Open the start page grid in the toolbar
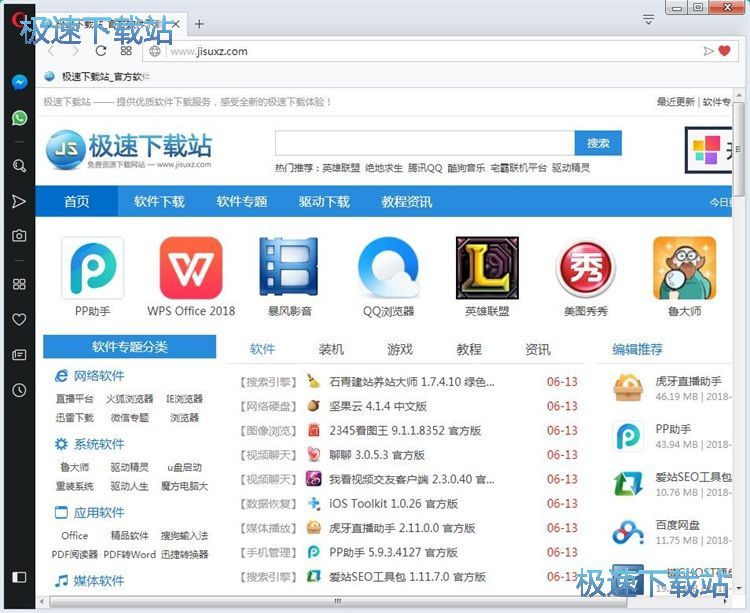This screenshot has height=613, width=750. point(126,51)
